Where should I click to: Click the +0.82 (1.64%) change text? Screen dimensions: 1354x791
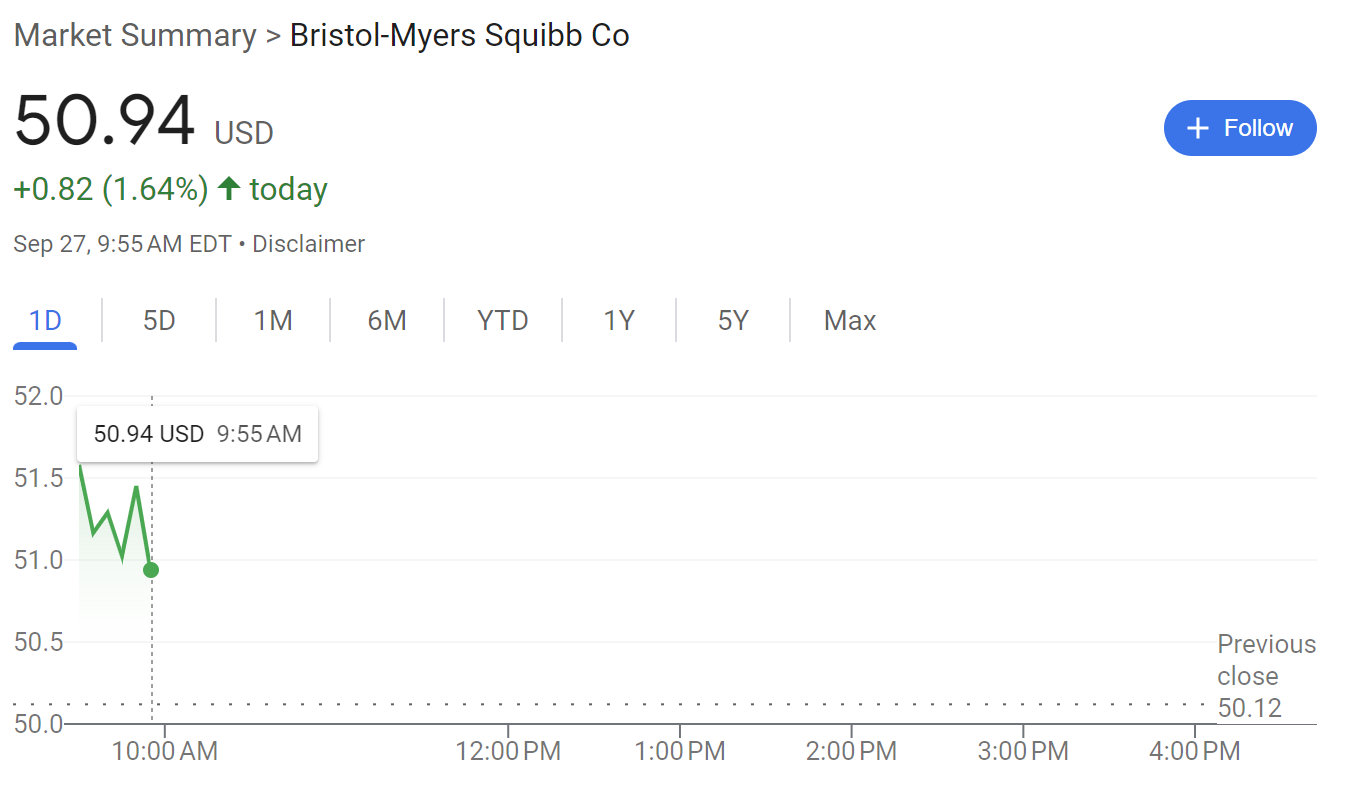(x=110, y=189)
